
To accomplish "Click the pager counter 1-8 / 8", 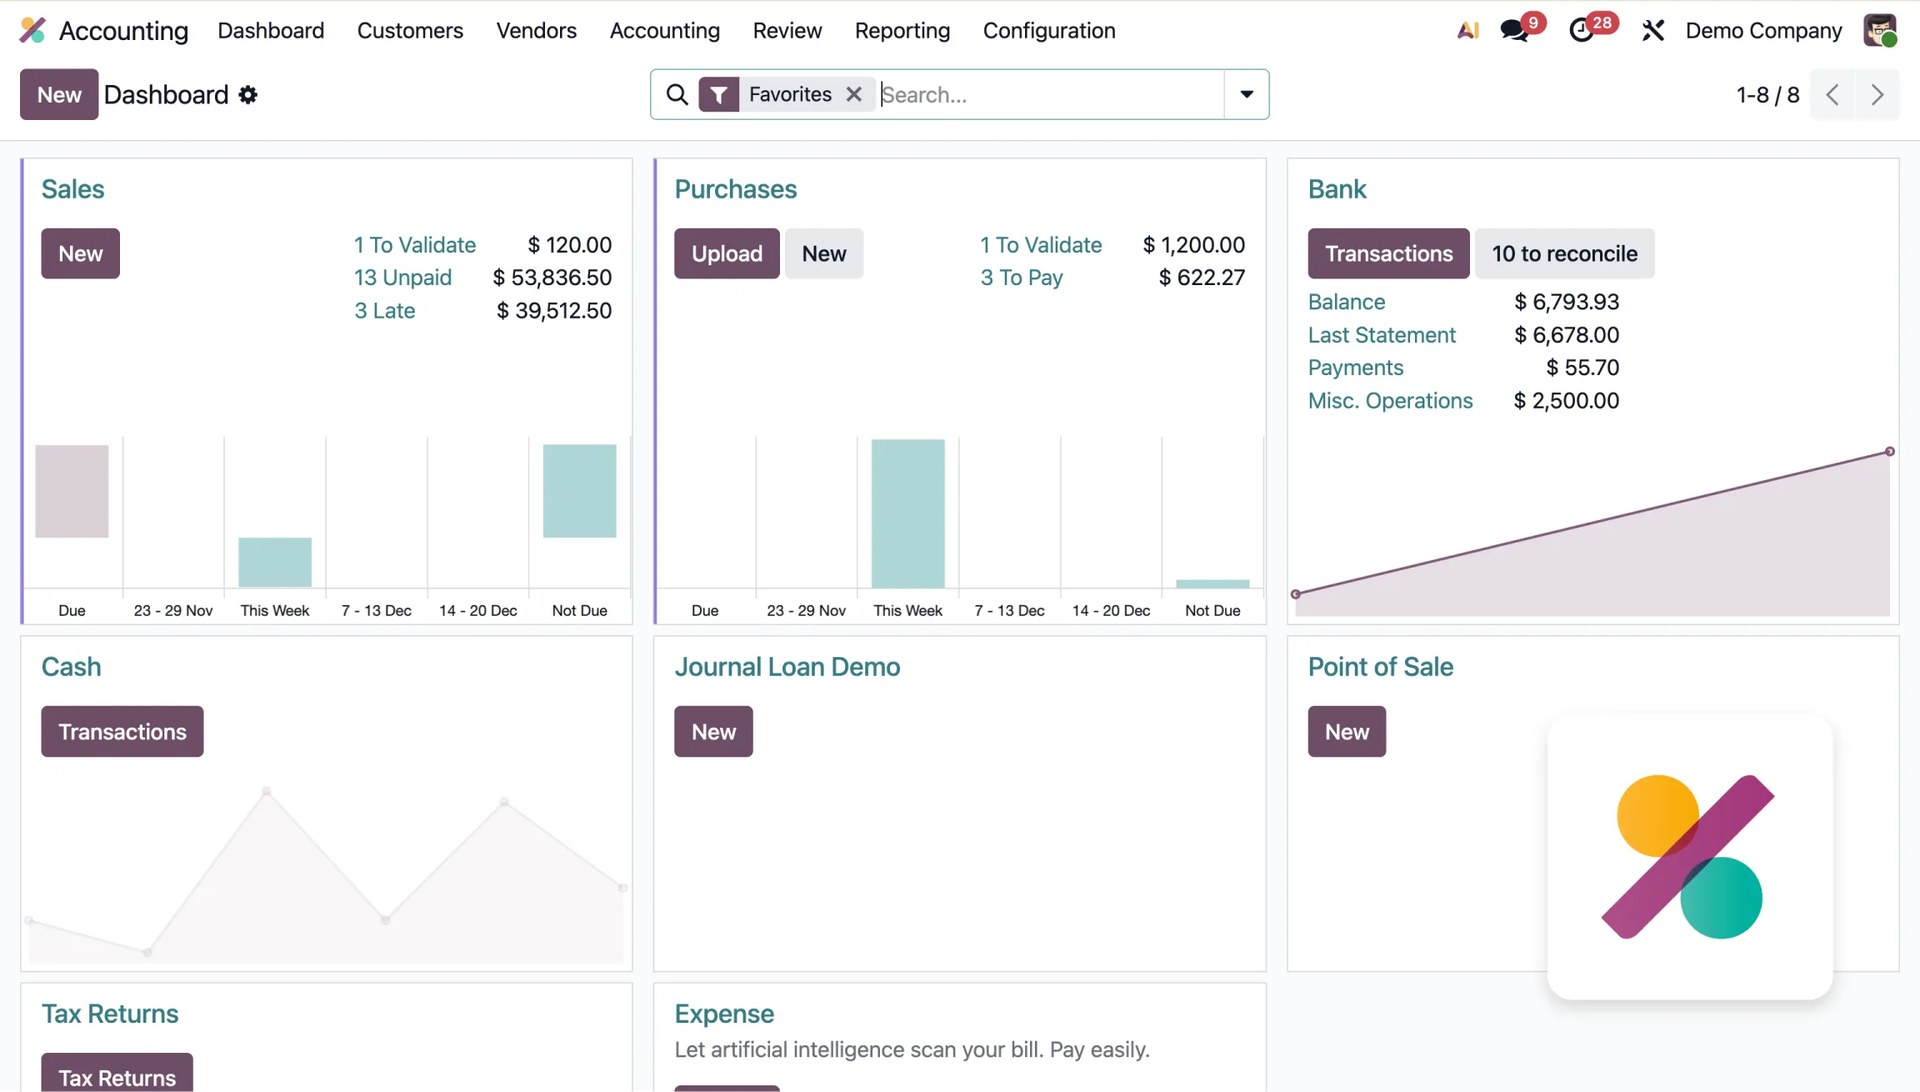I will (x=1767, y=95).
